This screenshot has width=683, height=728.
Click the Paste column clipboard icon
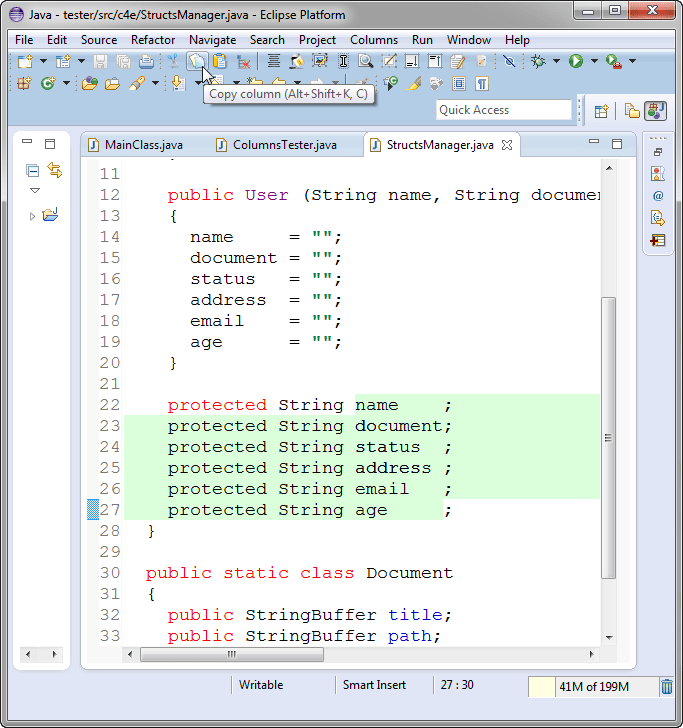click(220, 61)
